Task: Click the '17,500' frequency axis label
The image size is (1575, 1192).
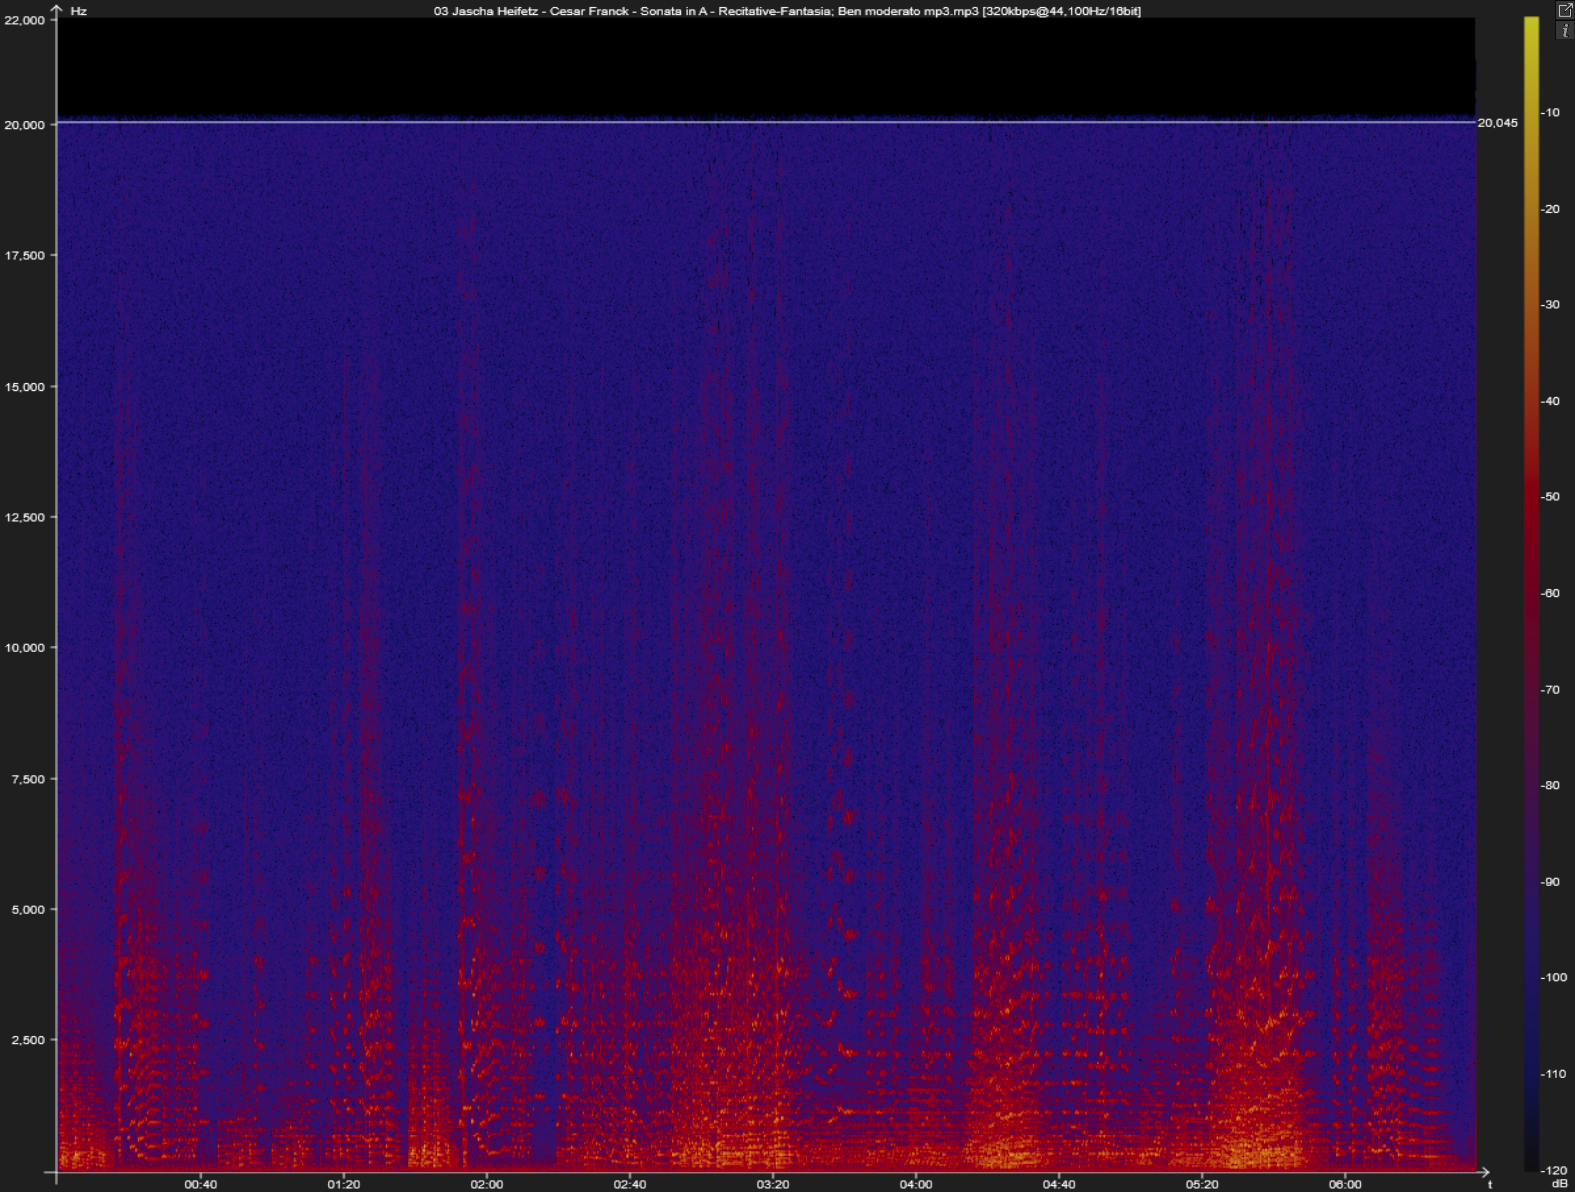Action: click(25, 256)
